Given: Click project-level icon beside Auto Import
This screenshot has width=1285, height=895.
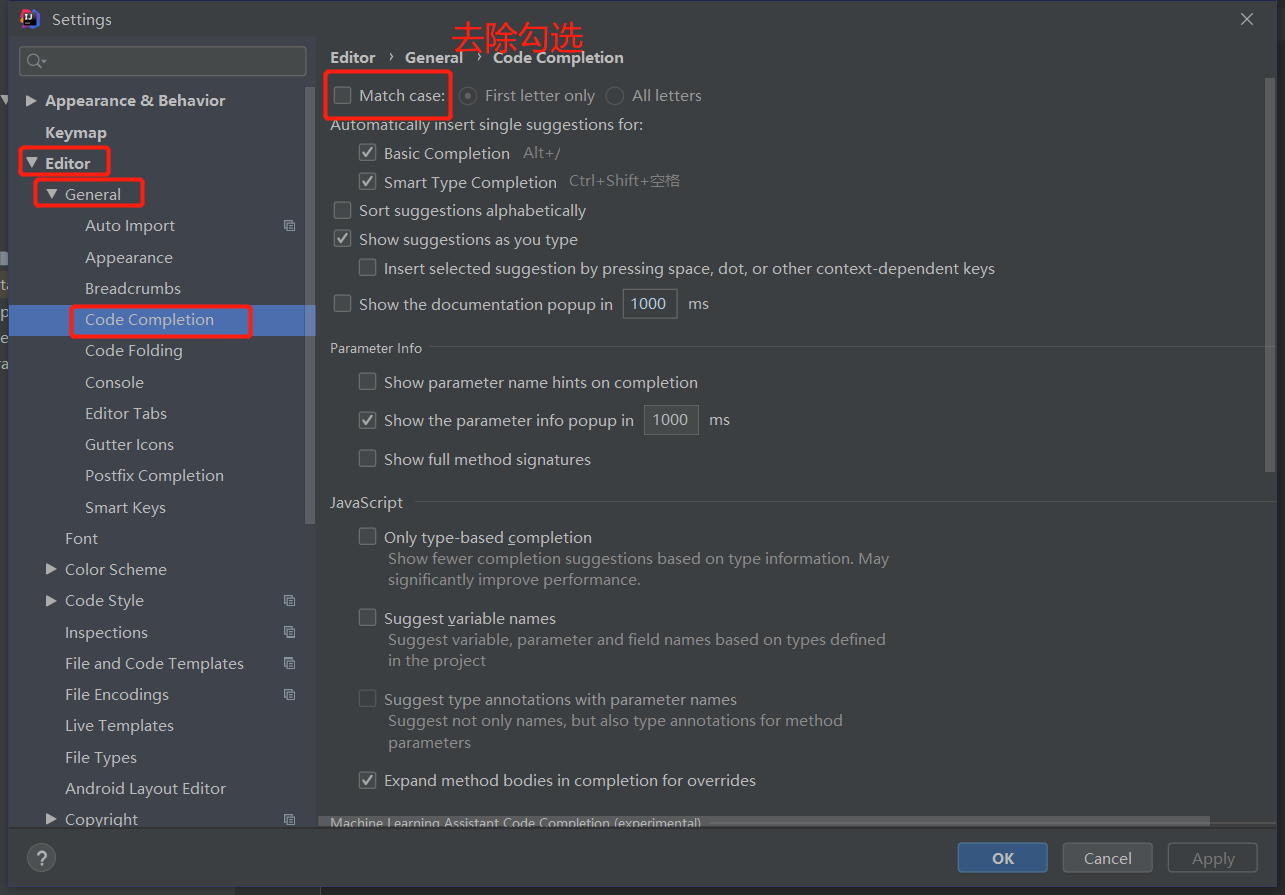Looking at the screenshot, I should click(289, 226).
